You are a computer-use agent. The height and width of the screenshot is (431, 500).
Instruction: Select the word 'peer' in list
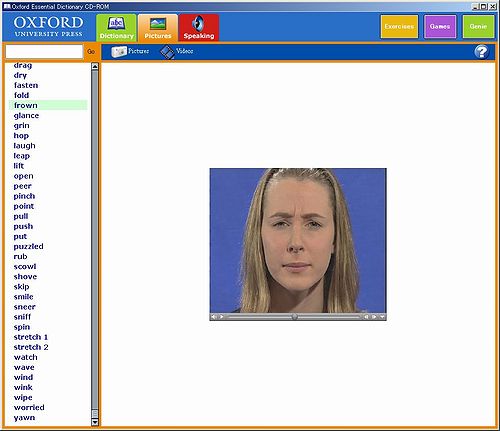[x=22, y=186]
